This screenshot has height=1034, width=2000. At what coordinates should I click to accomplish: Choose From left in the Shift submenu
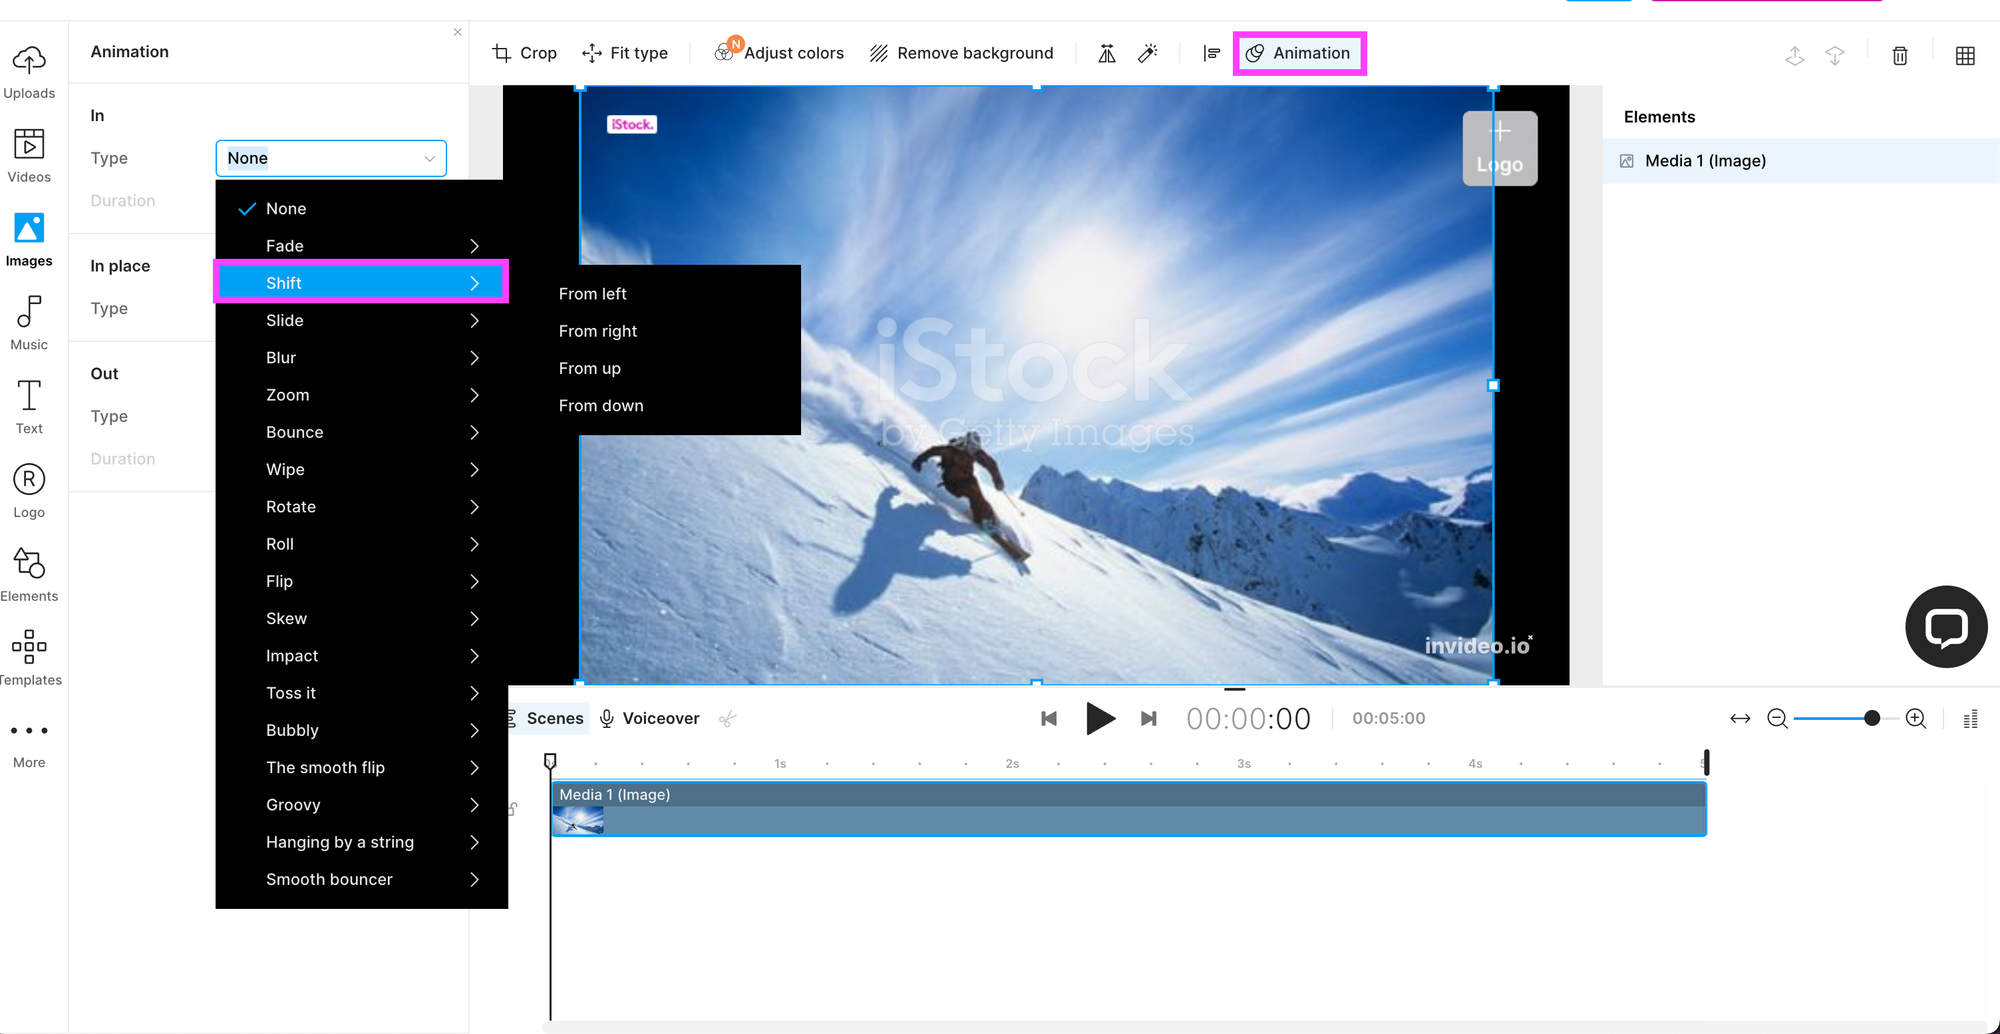593,293
